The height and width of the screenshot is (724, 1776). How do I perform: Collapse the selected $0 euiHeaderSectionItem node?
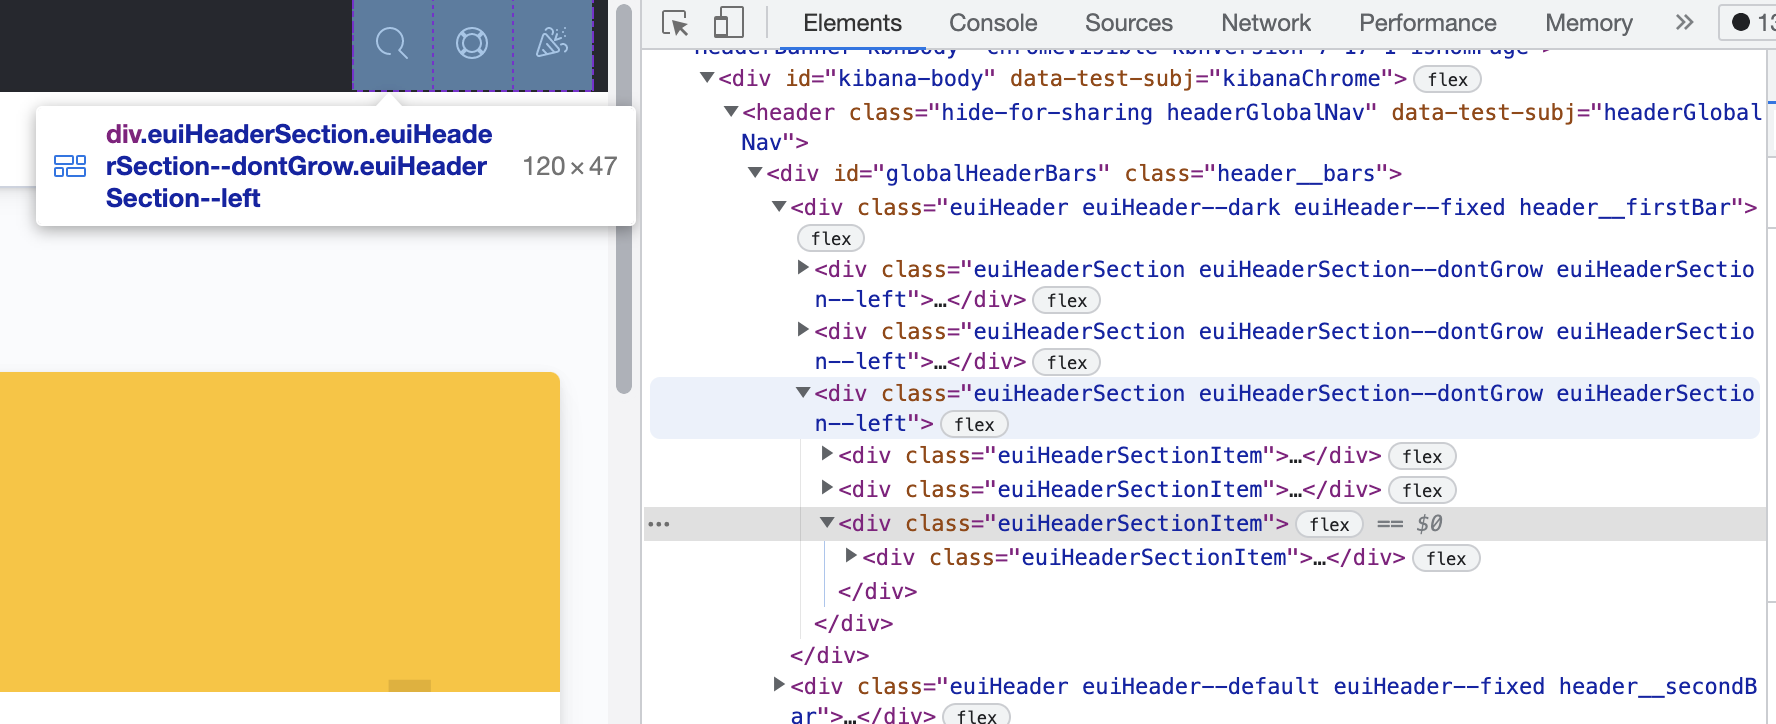[x=827, y=522]
